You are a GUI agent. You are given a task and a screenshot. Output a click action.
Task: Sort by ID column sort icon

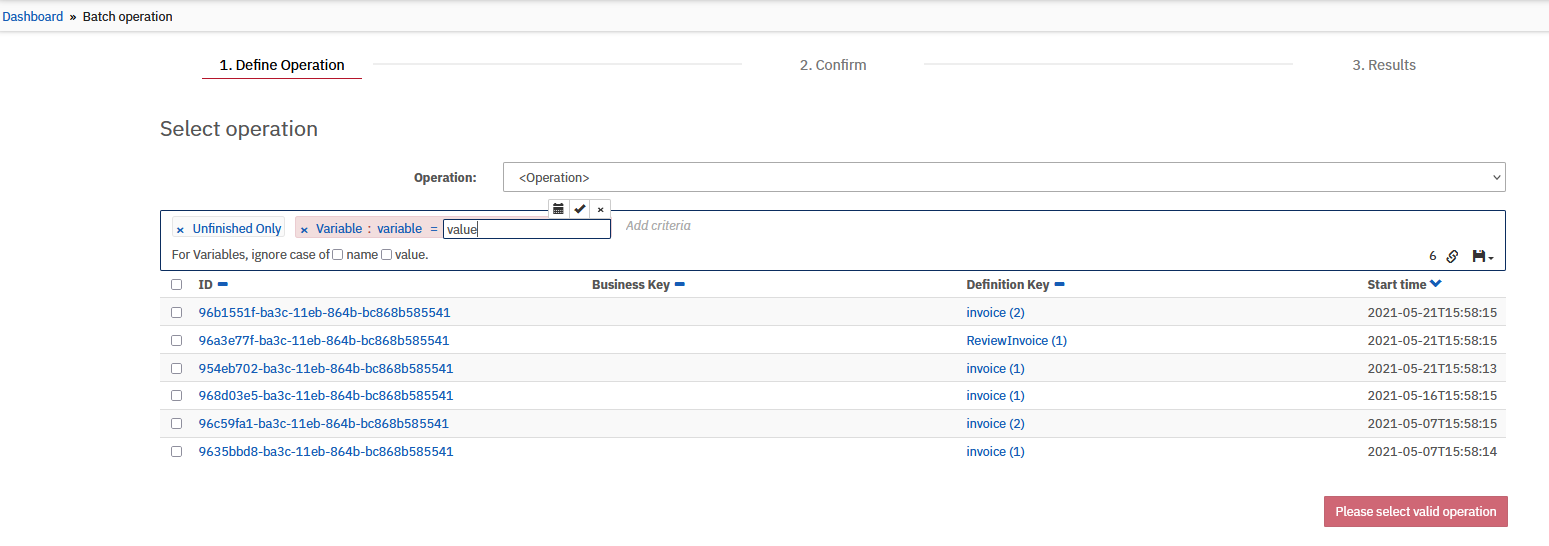[223, 285]
